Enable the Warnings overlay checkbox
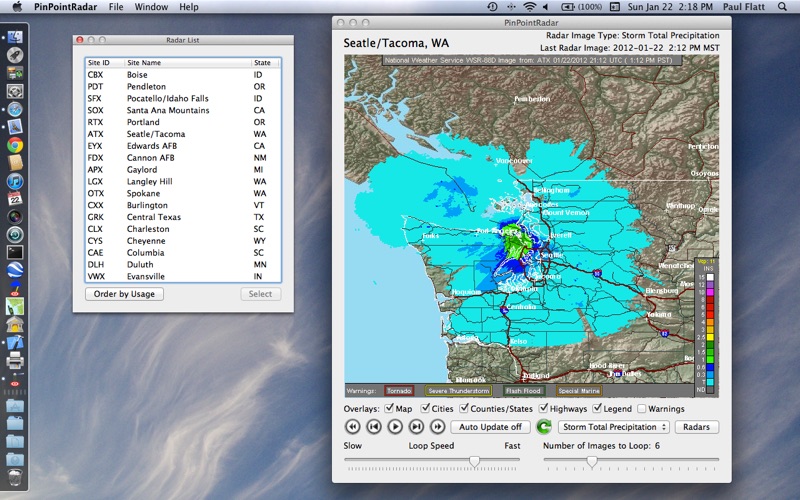Image resolution: width=800 pixels, height=500 pixels. tap(642, 409)
